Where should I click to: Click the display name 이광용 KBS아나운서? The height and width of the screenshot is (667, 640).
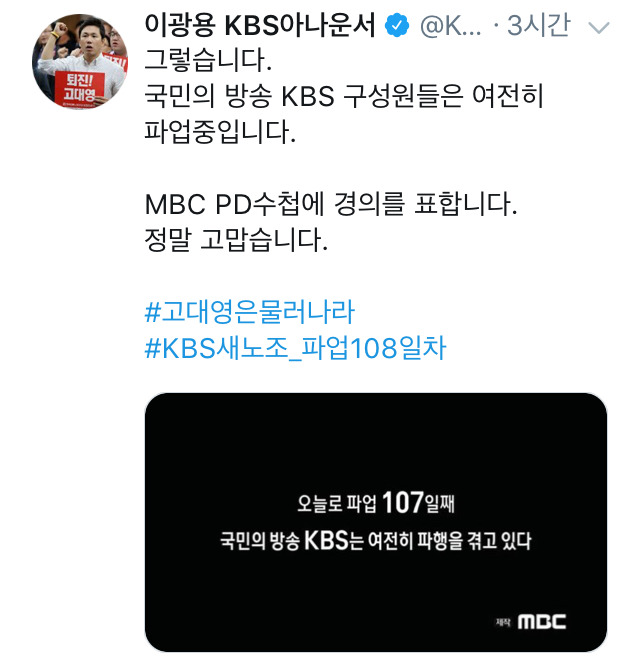point(260,25)
